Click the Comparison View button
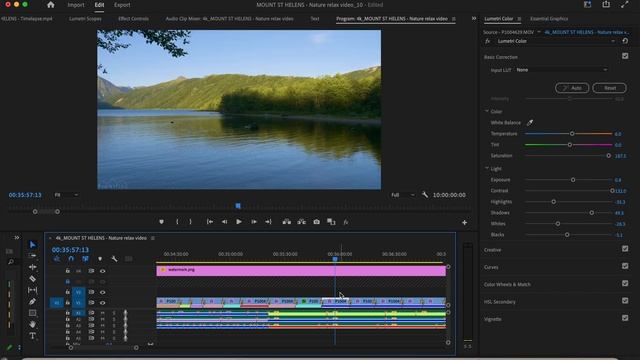Image resolution: width=640 pixels, height=360 pixels. (331, 222)
